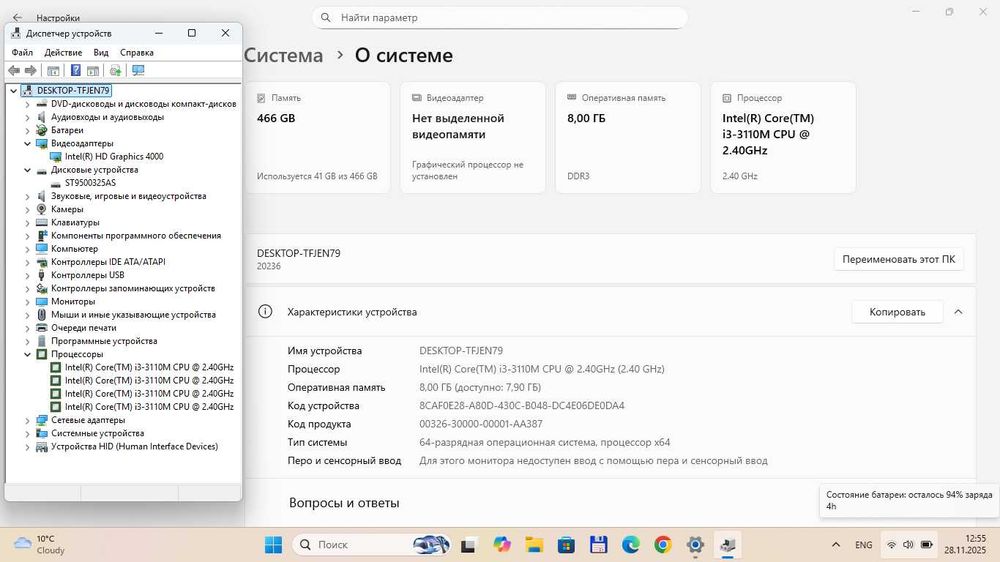Scan for hardware changes toolbar icon

[x=115, y=71]
